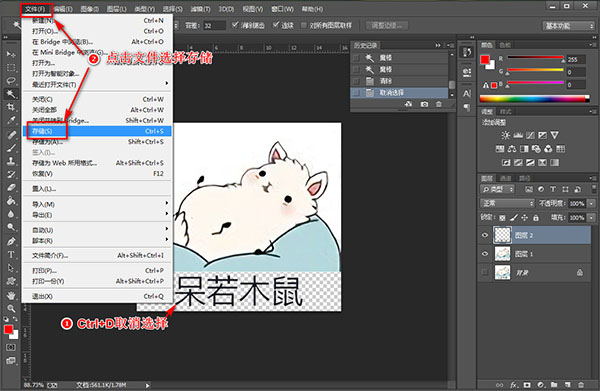Select the Hand tool
600x391 pixels.
click(x=11, y=295)
